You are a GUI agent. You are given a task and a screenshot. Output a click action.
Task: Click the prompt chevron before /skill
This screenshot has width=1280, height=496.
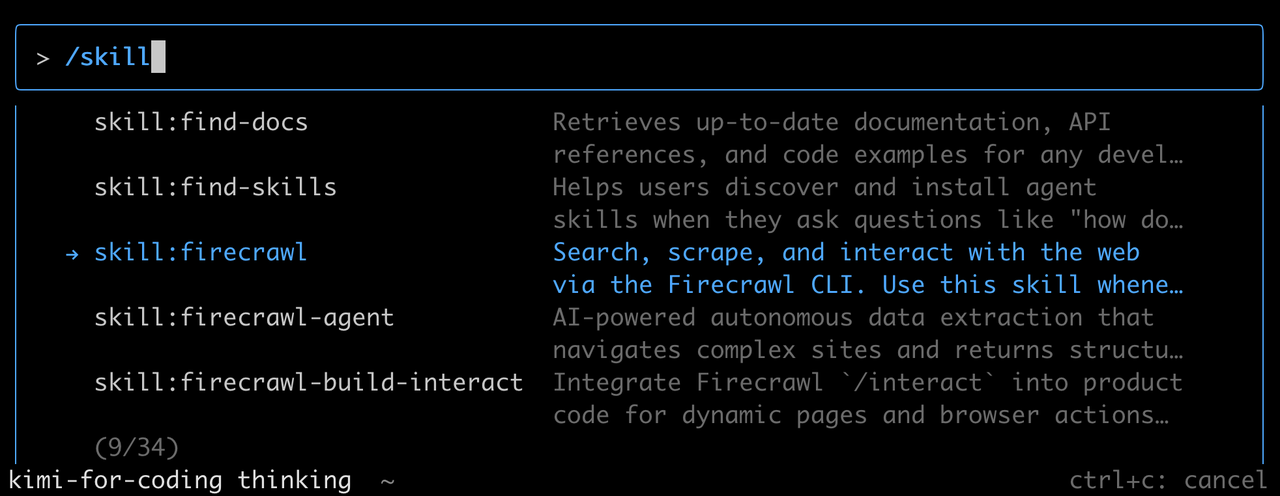coord(42,58)
